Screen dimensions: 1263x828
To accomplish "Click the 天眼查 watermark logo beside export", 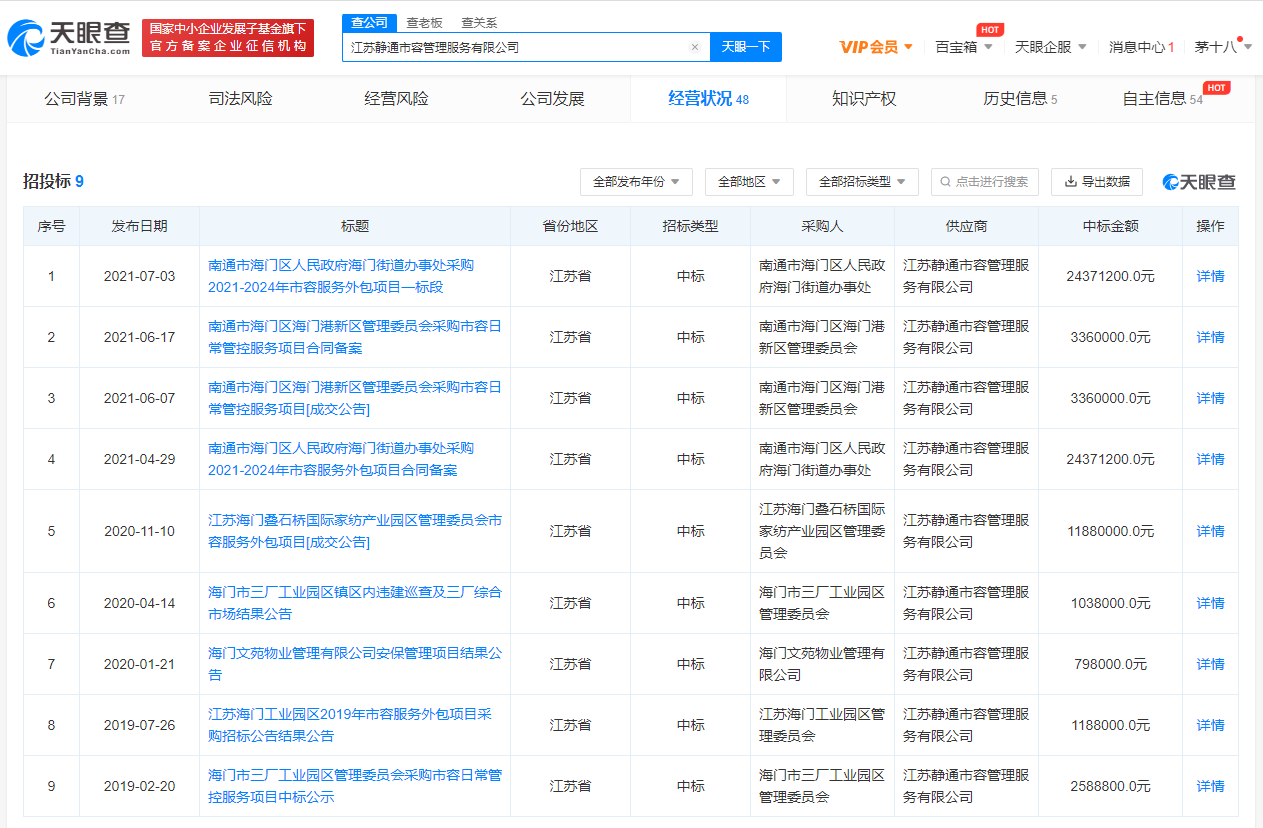I will pos(1199,182).
